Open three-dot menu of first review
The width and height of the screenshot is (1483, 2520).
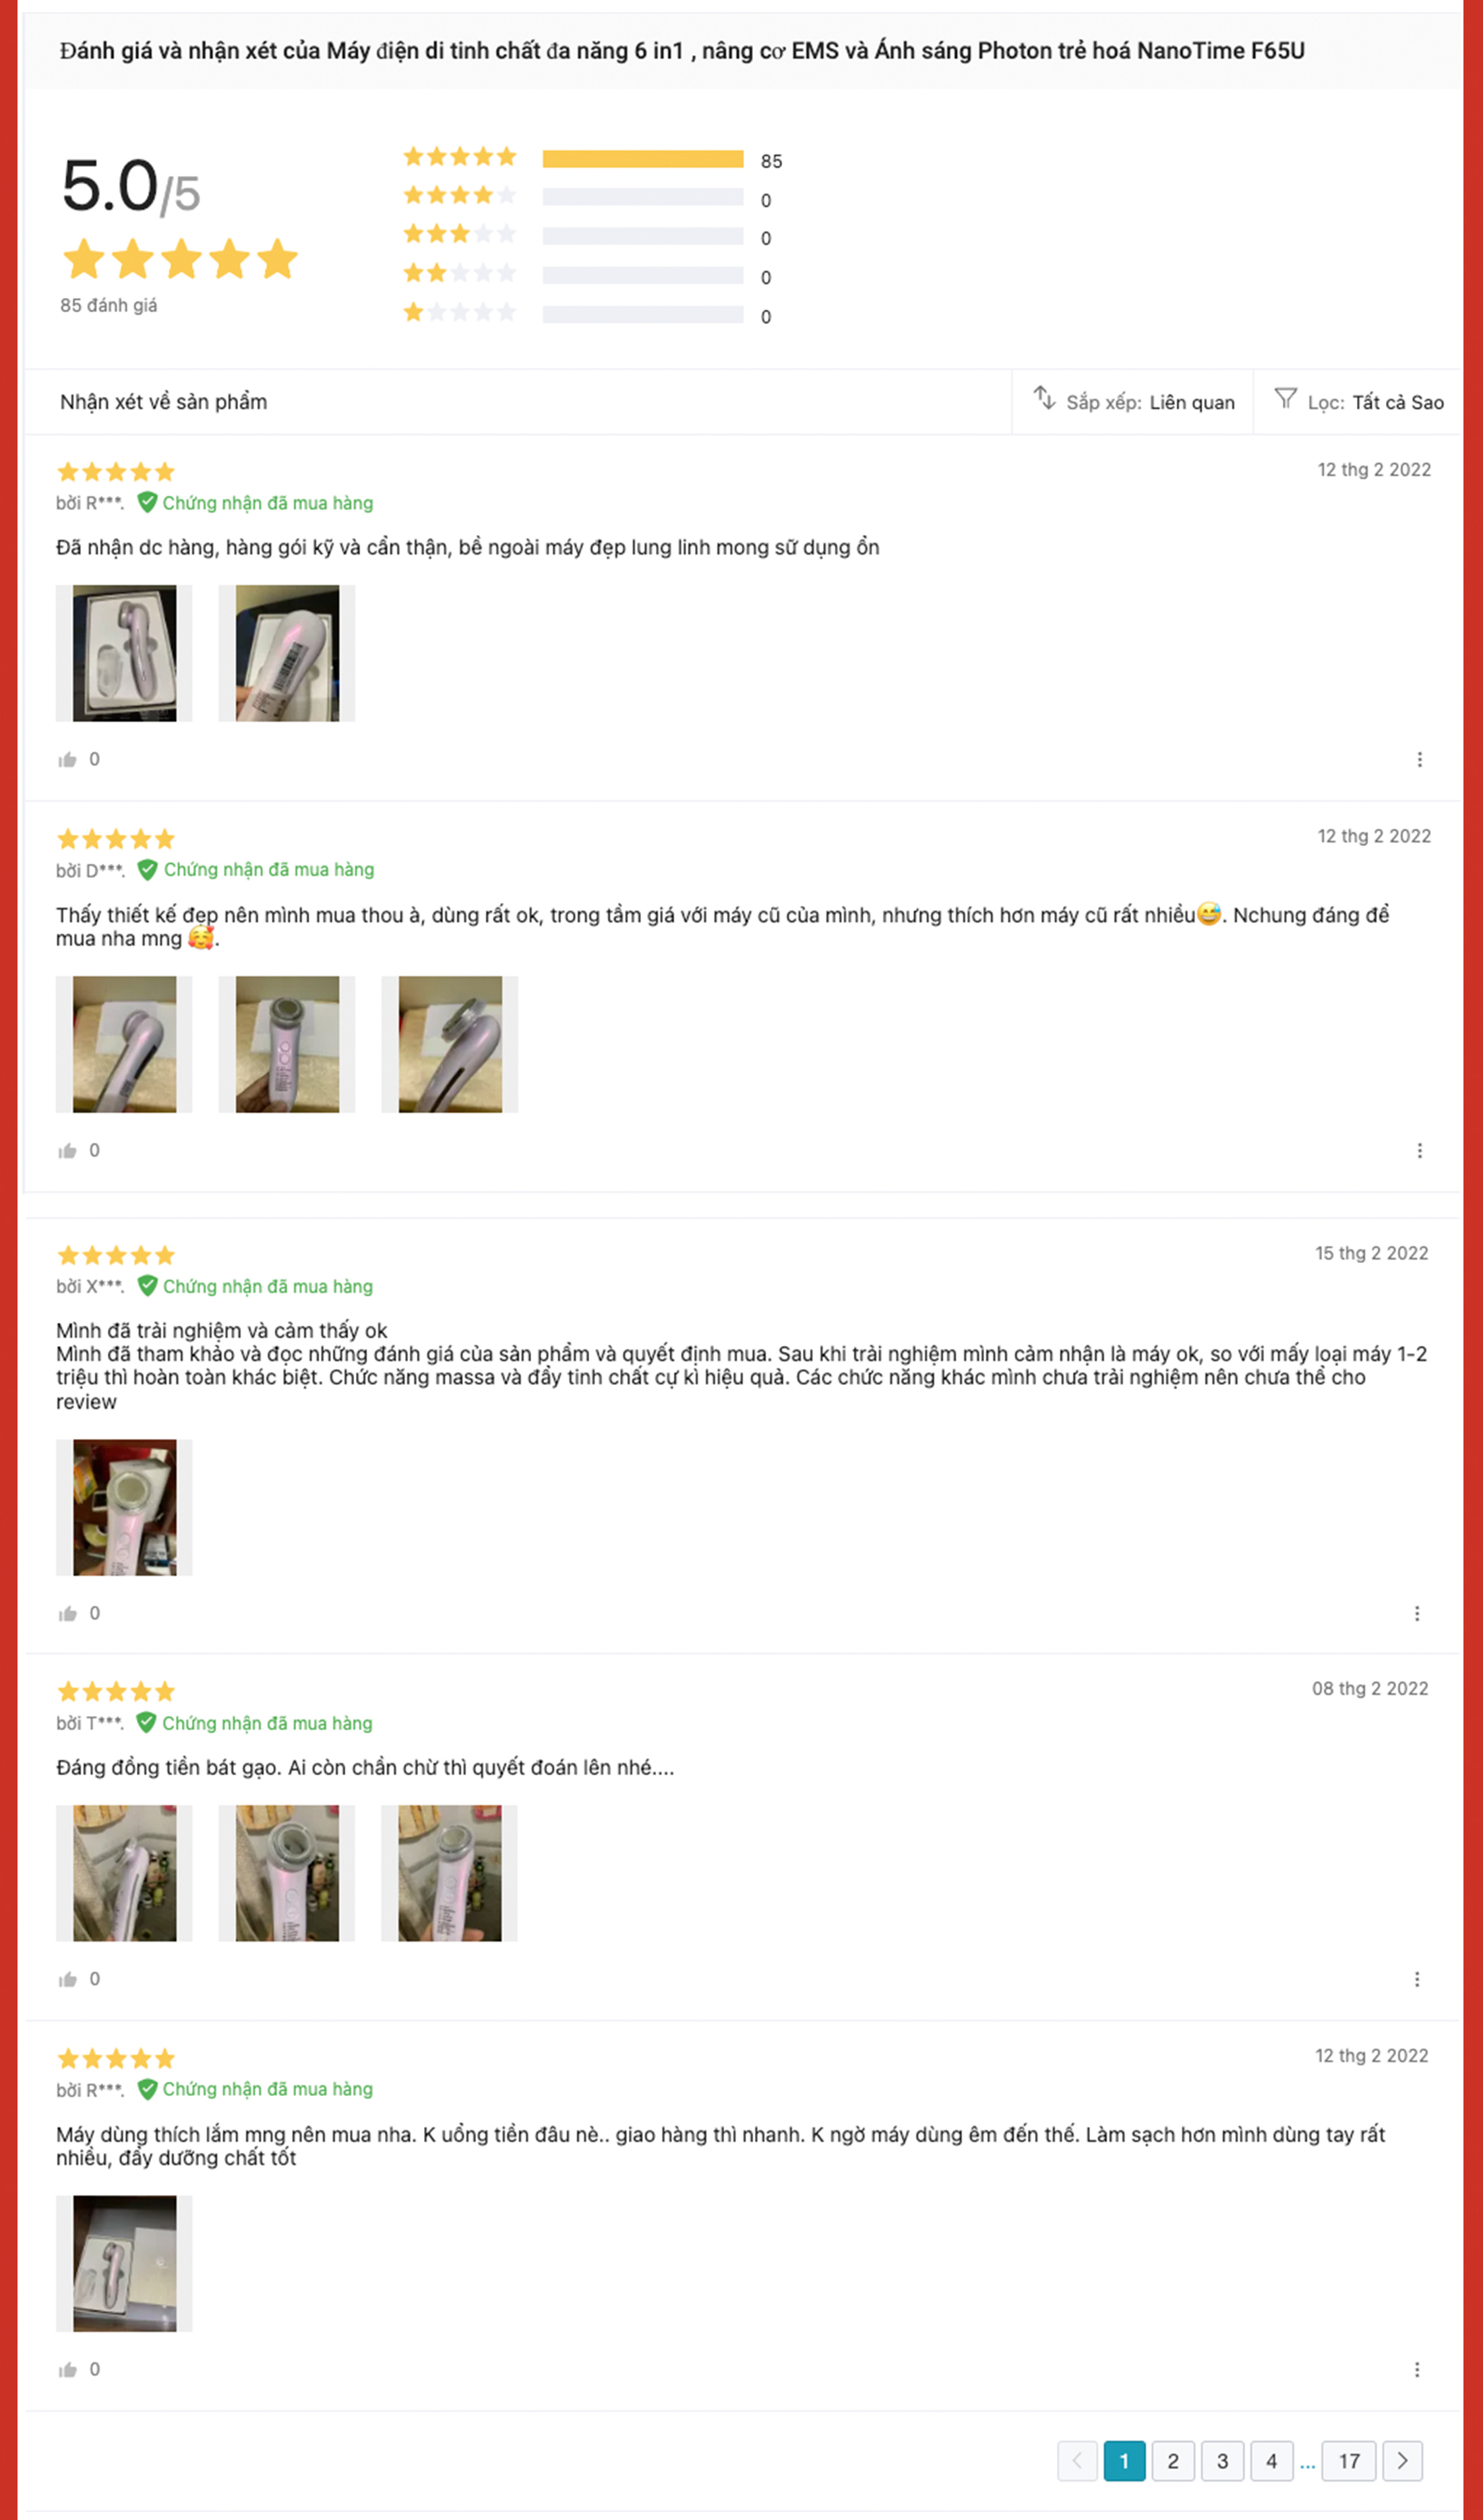tap(1419, 760)
